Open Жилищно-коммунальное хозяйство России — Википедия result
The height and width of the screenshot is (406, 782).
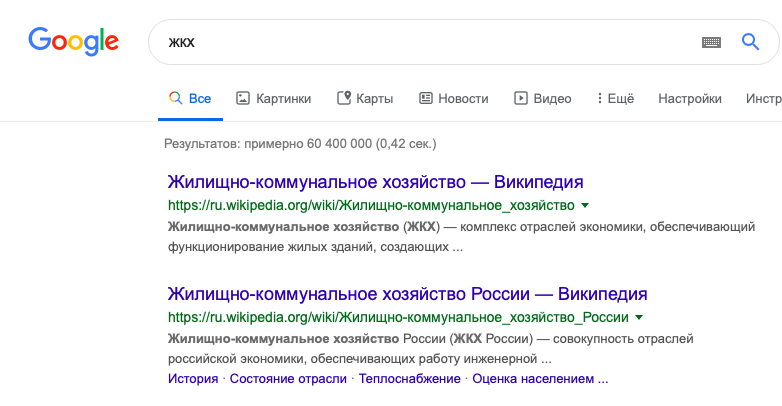pyautogui.click(x=407, y=294)
